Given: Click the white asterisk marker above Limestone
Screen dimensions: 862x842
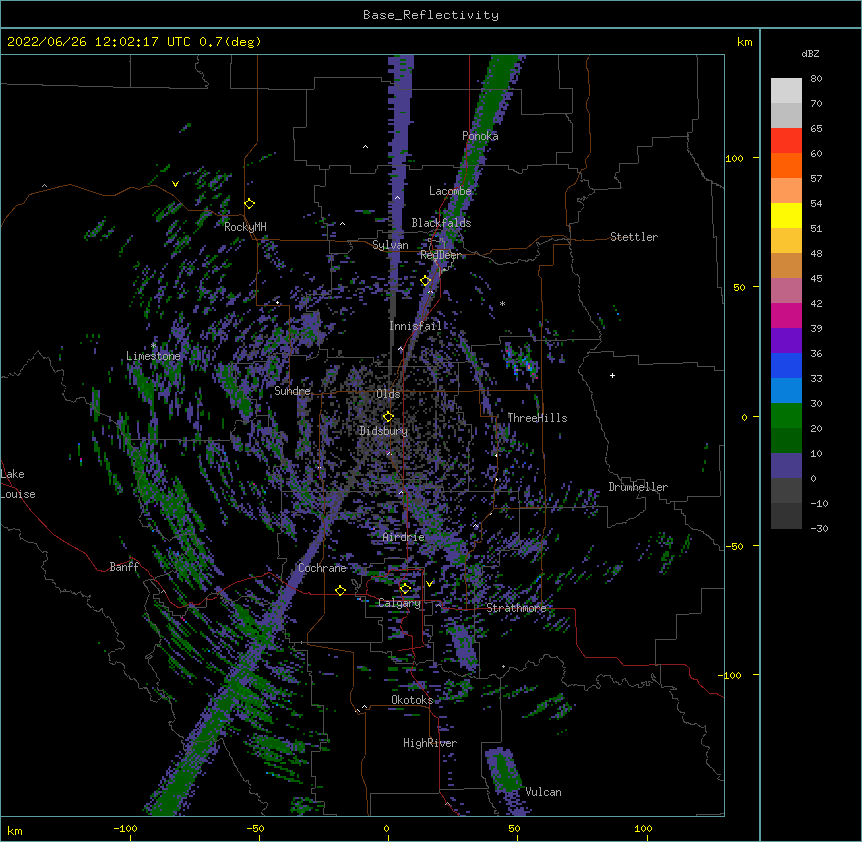Looking at the screenshot, I should (153, 346).
